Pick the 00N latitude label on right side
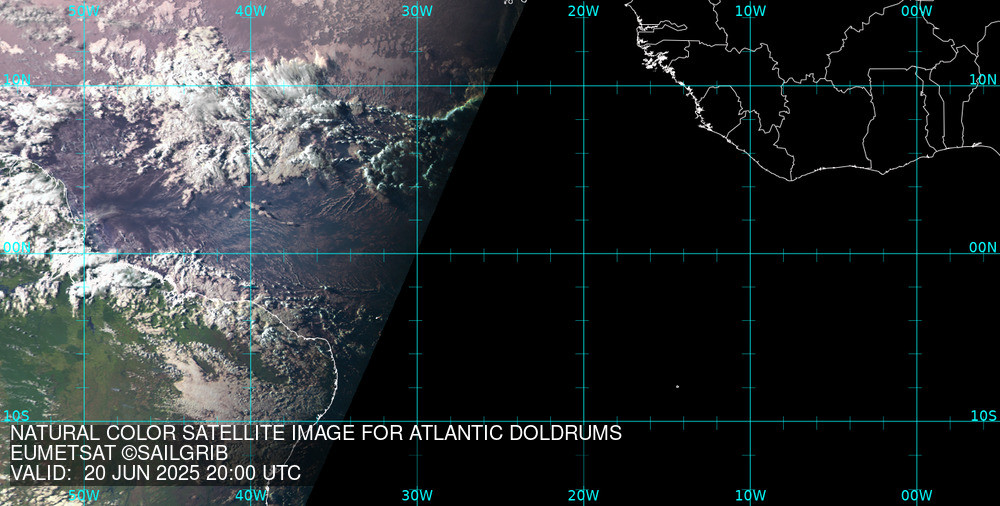The height and width of the screenshot is (506, 1000). [983, 248]
